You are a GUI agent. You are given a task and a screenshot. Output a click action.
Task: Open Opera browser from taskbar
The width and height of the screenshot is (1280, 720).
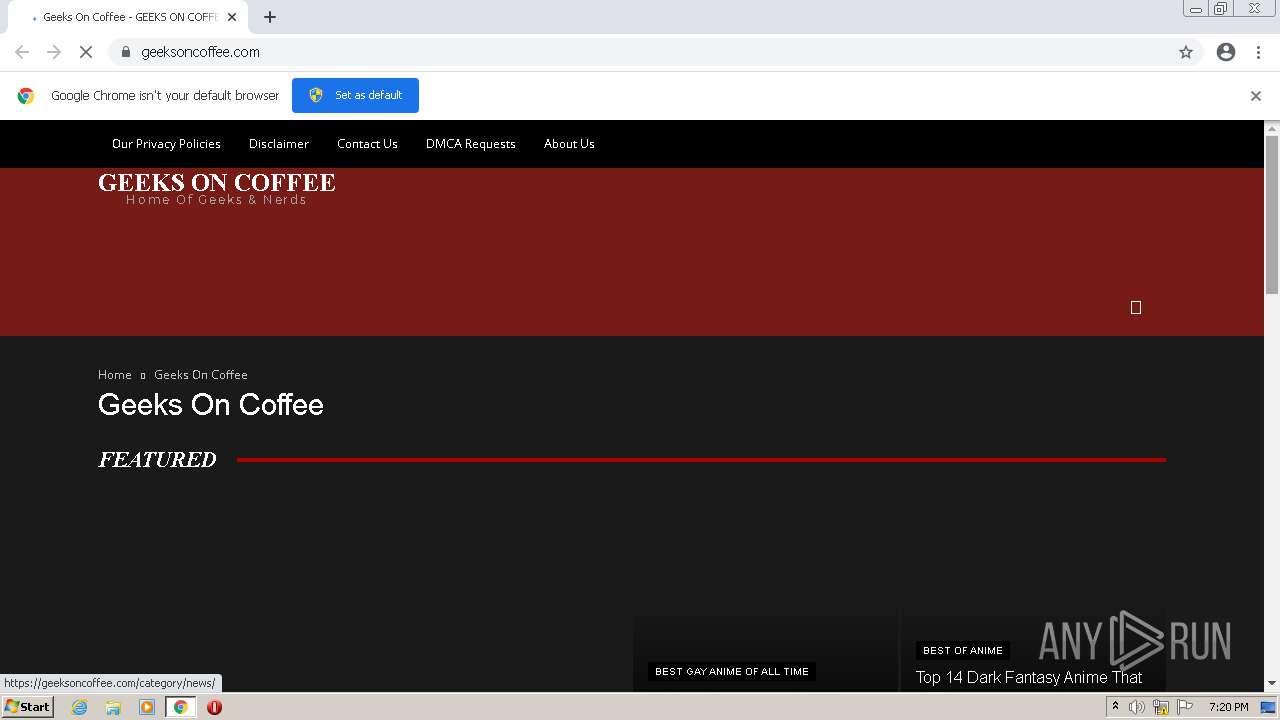[x=214, y=707]
